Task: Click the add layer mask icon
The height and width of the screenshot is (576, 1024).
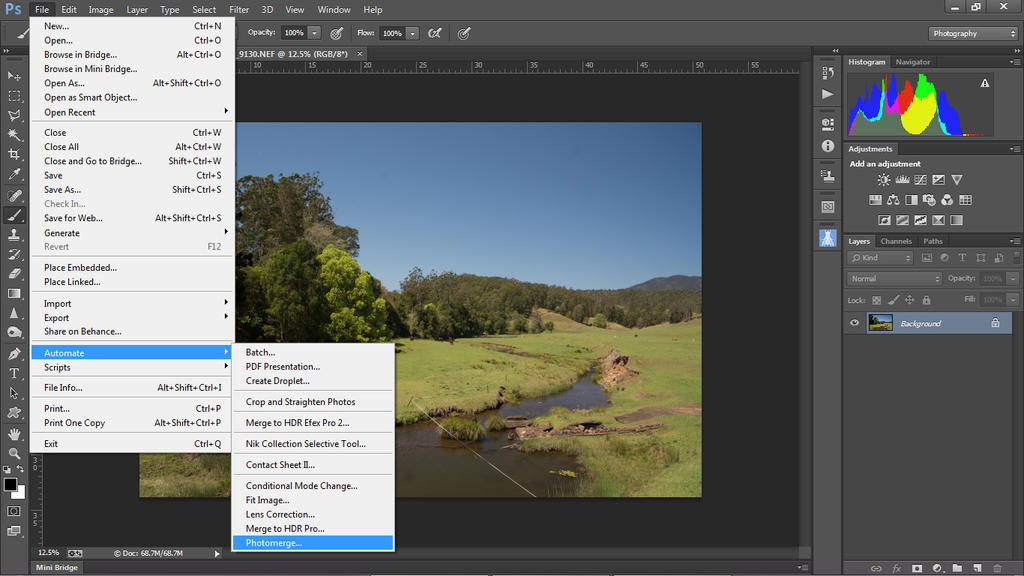Action: click(x=917, y=568)
